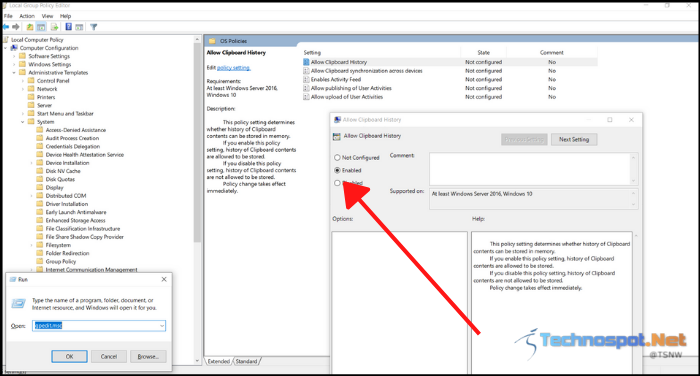Click the Display folder icon
This screenshot has height=376, width=700.
click(39, 187)
